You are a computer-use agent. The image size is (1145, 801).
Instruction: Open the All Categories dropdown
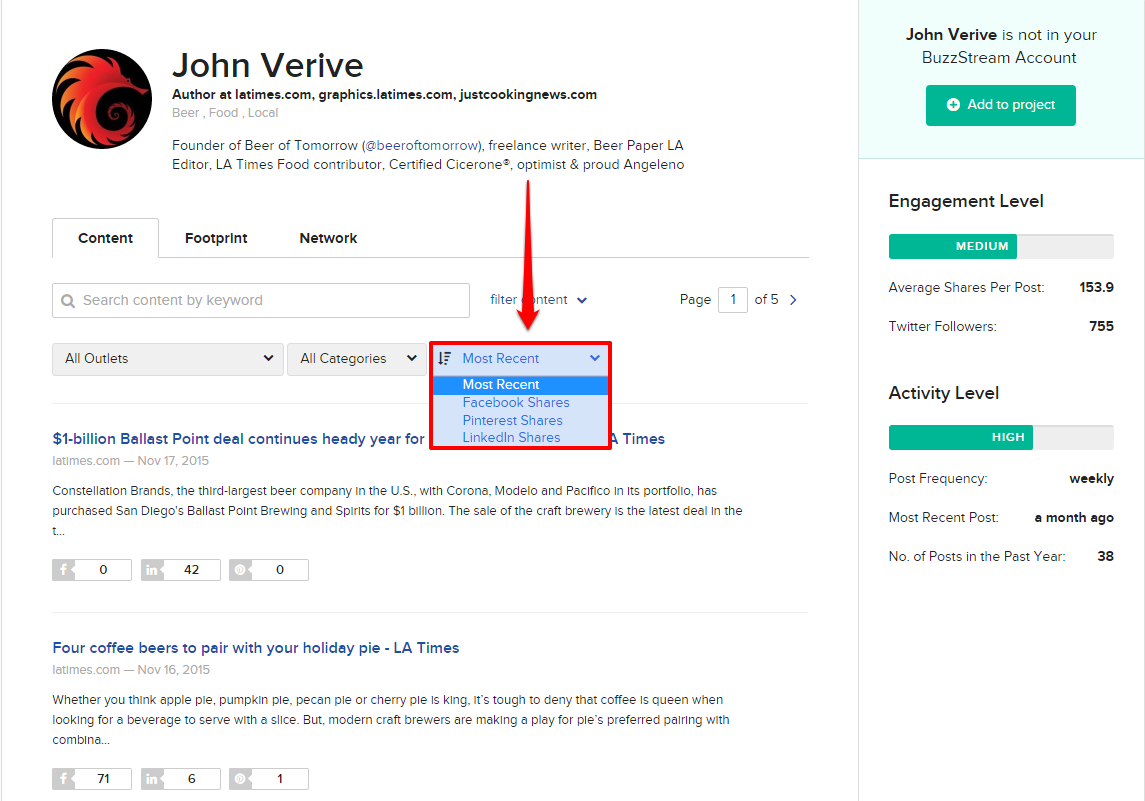click(x=357, y=358)
